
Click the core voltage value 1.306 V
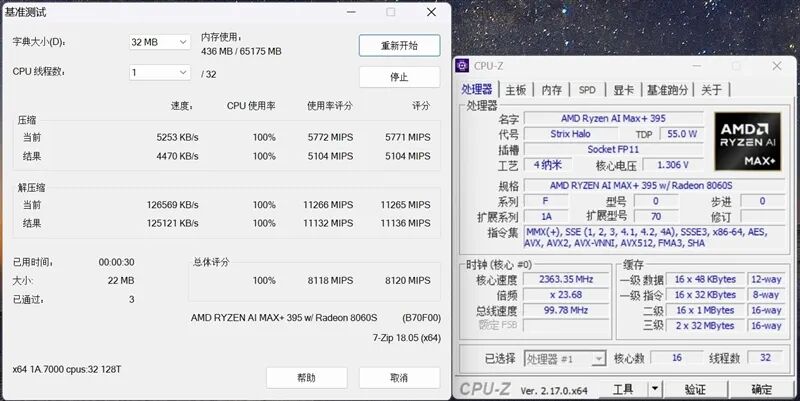pyautogui.click(x=673, y=165)
